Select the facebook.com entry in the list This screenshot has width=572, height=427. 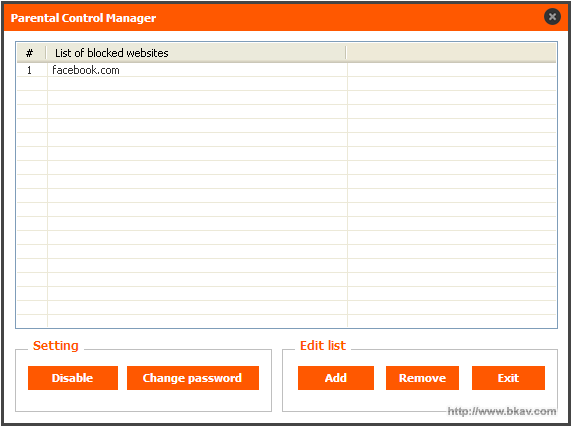86,70
